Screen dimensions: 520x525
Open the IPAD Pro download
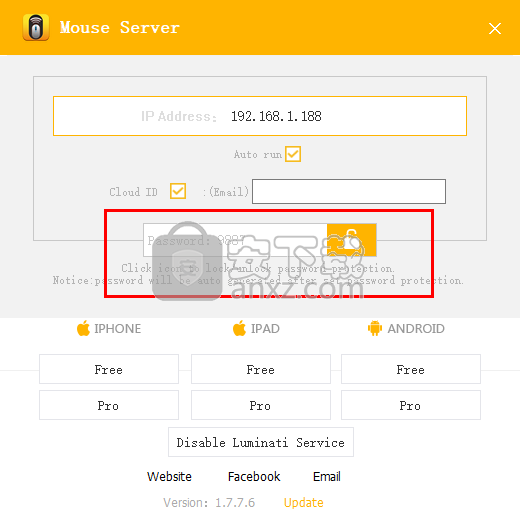click(261, 405)
